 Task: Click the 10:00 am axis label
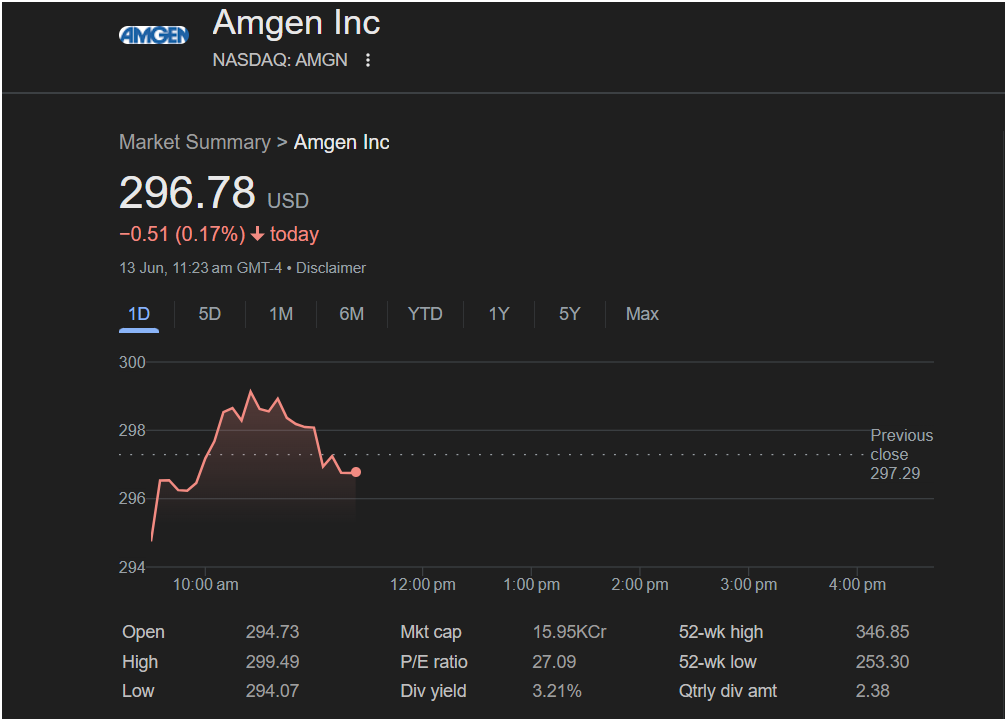206,584
